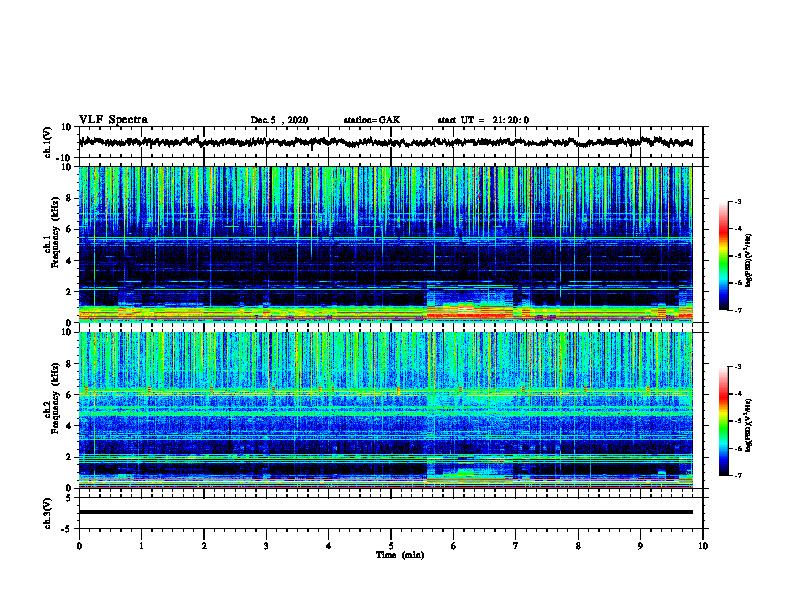
Task: Click ch.1 red low-frequency burst near minute 6
Action: 470,313
